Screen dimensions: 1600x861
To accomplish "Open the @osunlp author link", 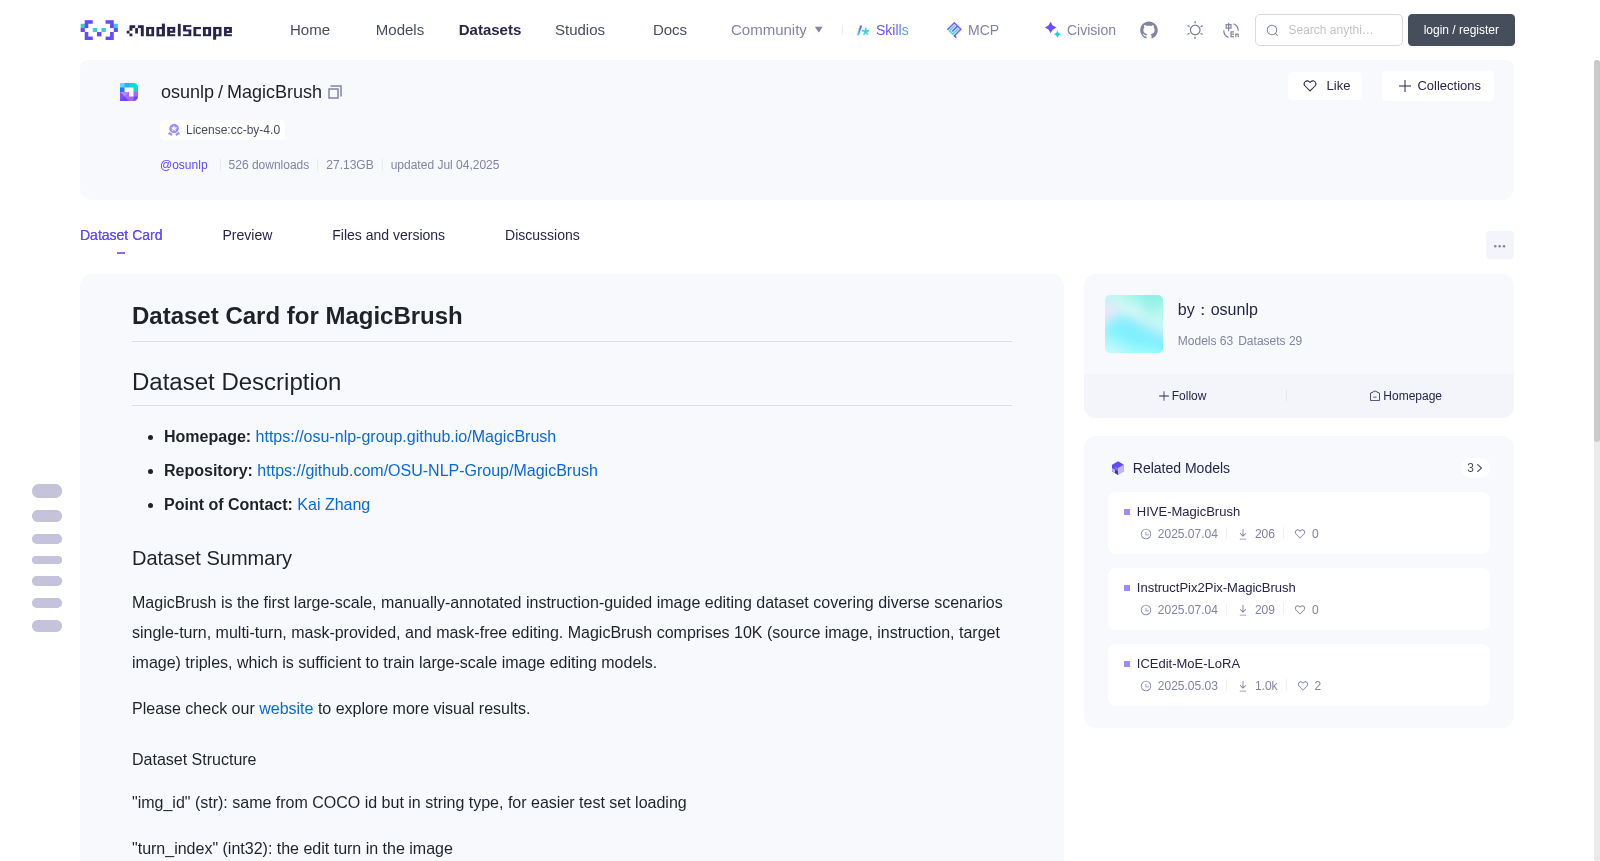I will click(184, 165).
